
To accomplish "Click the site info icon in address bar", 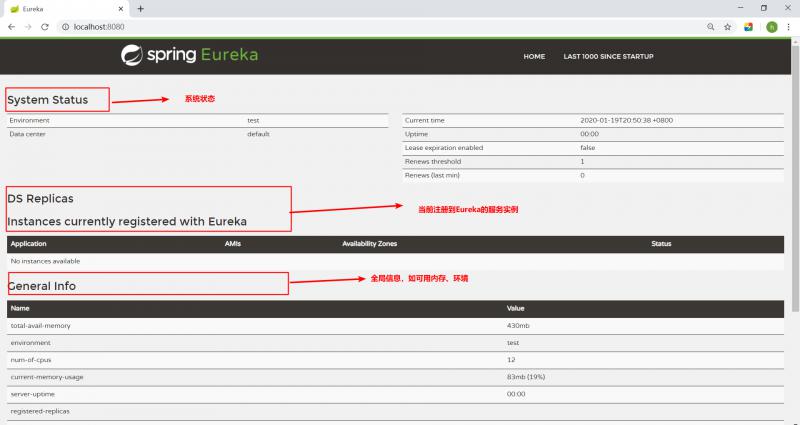I will pyautogui.click(x=65, y=27).
